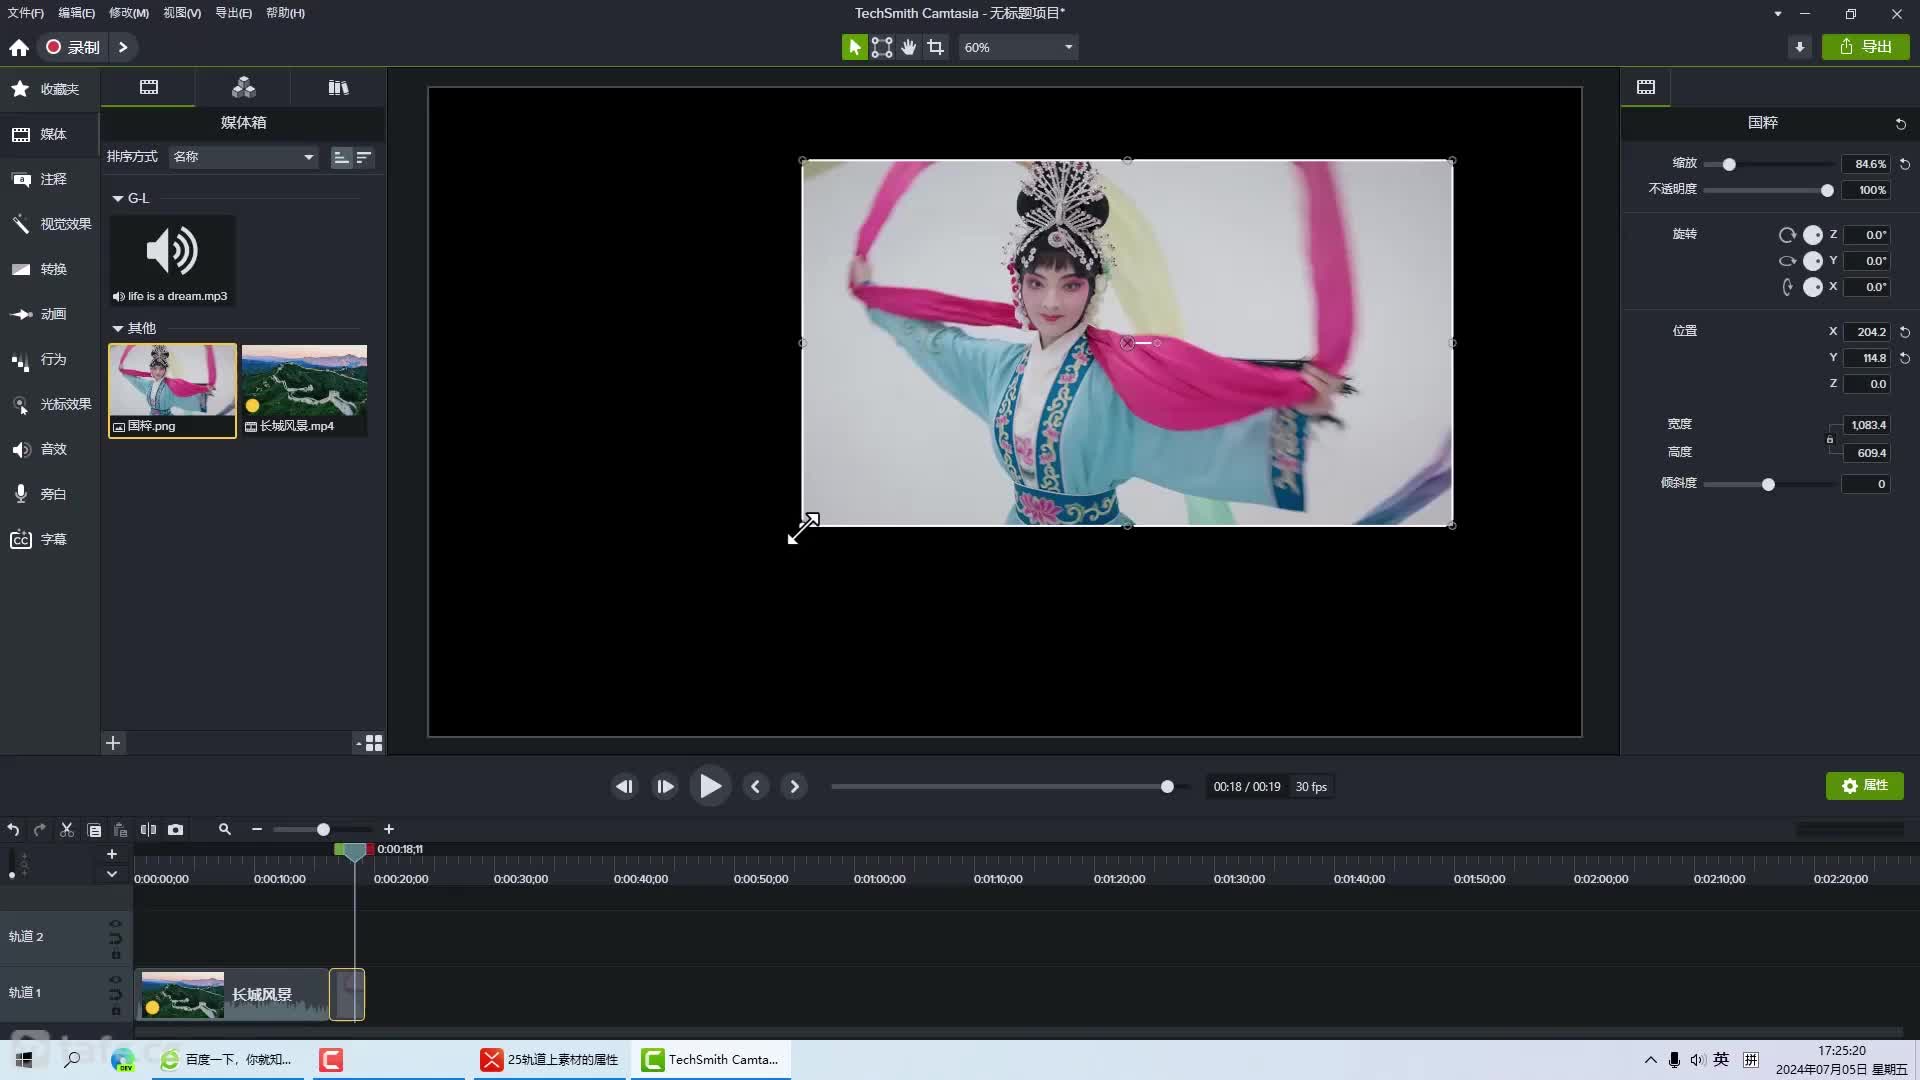Screen dimensions: 1920x1080
Task: Toggle magnetic track for 轨道 1
Action: click(115, 995)
